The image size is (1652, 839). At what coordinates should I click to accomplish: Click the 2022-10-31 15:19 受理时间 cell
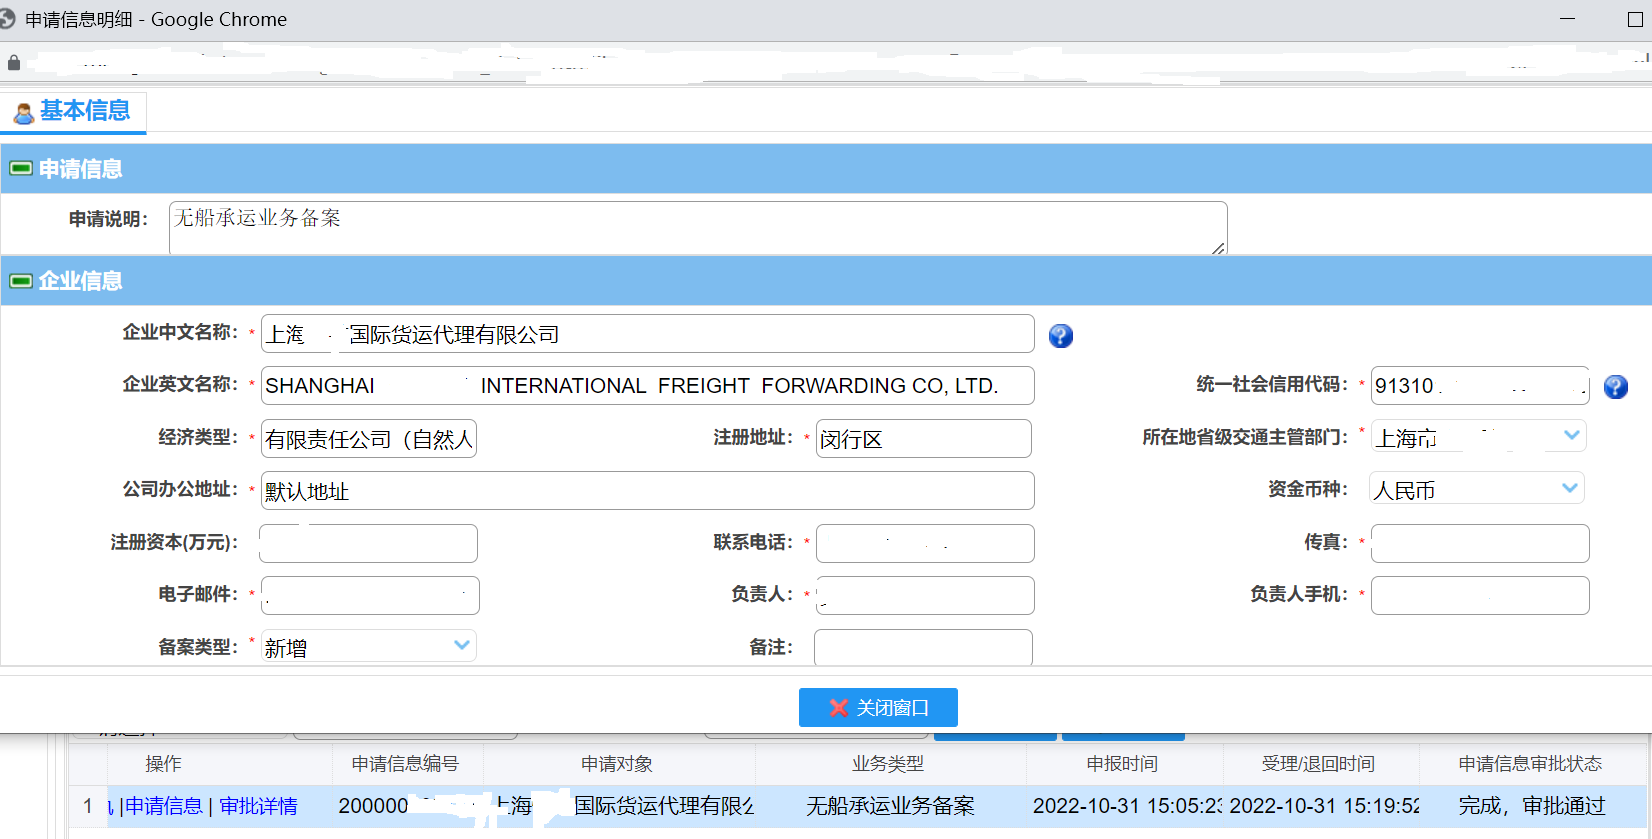click(x=1322, y=806)
